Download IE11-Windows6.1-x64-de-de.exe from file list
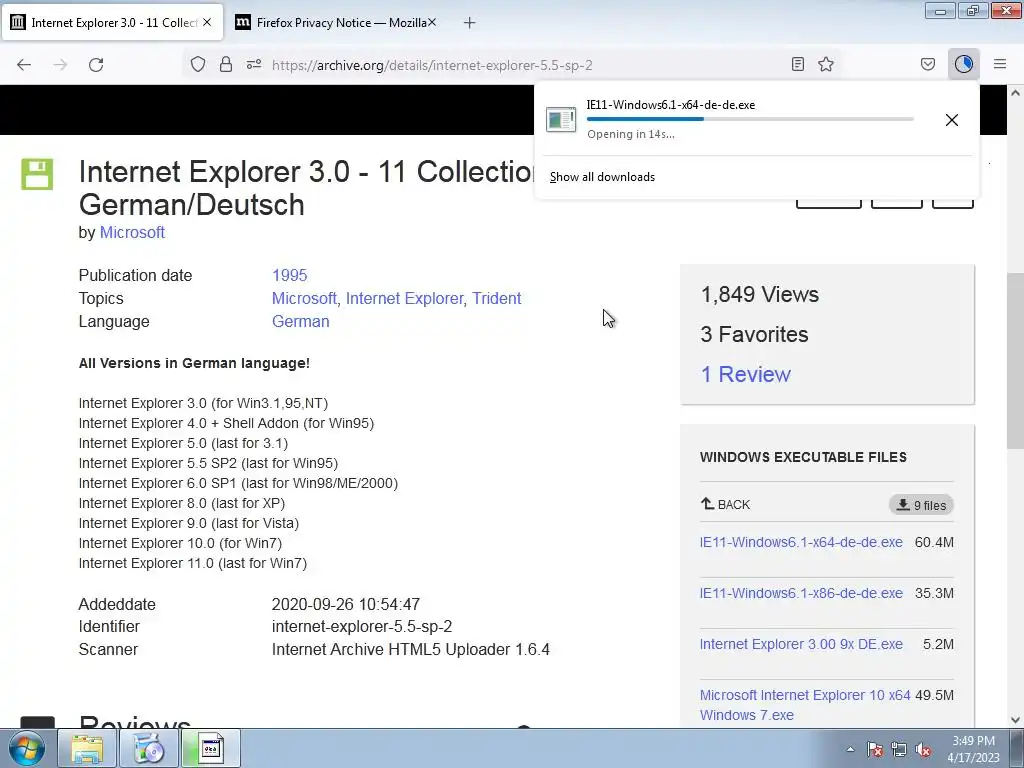The width and height of the screenshot is (1024, 768). [801, 542]
